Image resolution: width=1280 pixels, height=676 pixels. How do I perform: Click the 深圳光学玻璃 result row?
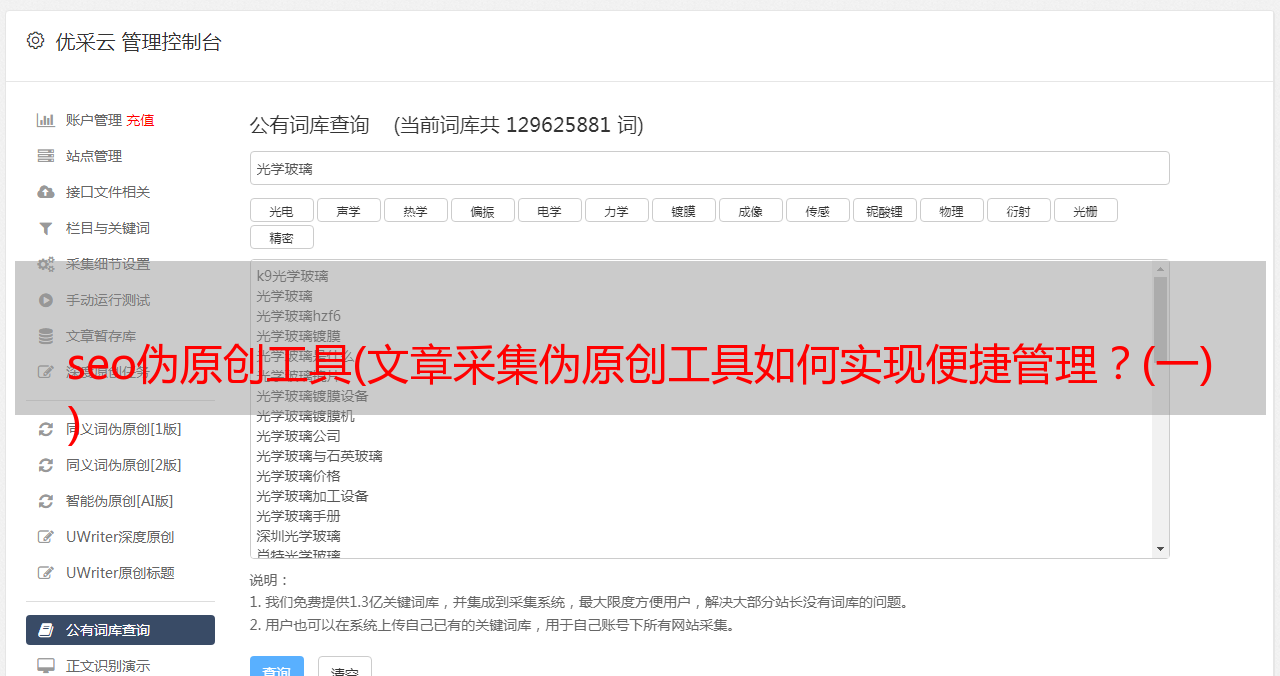click(x=702, y=536)
